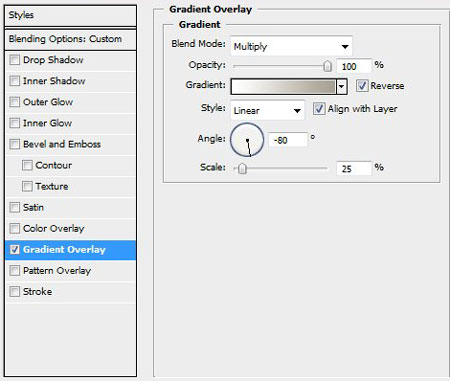Click the Opacity slider handle
This screenshot has height=381, width=450.
(x=328, y=66)
